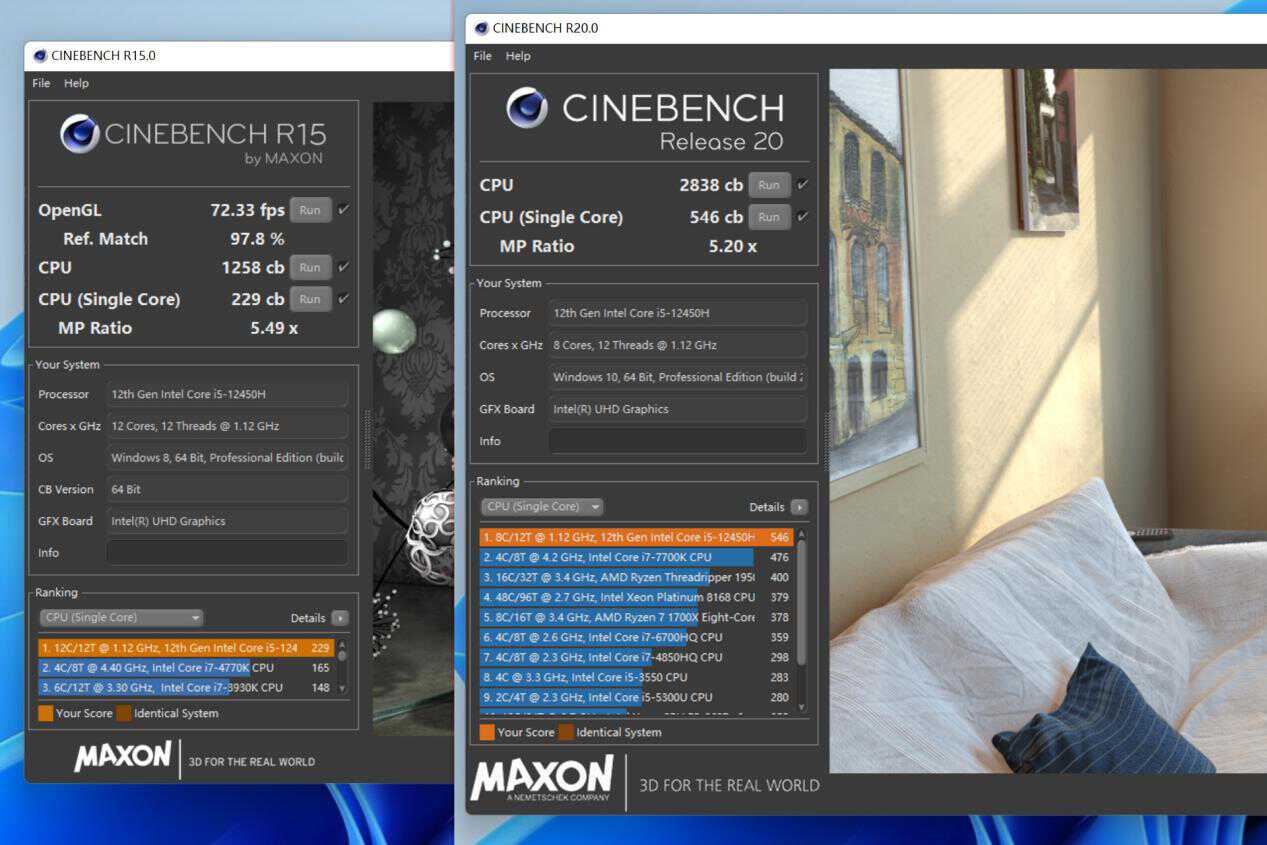Click the 72.33 fps OpenGL score in R15

(247, 210)
